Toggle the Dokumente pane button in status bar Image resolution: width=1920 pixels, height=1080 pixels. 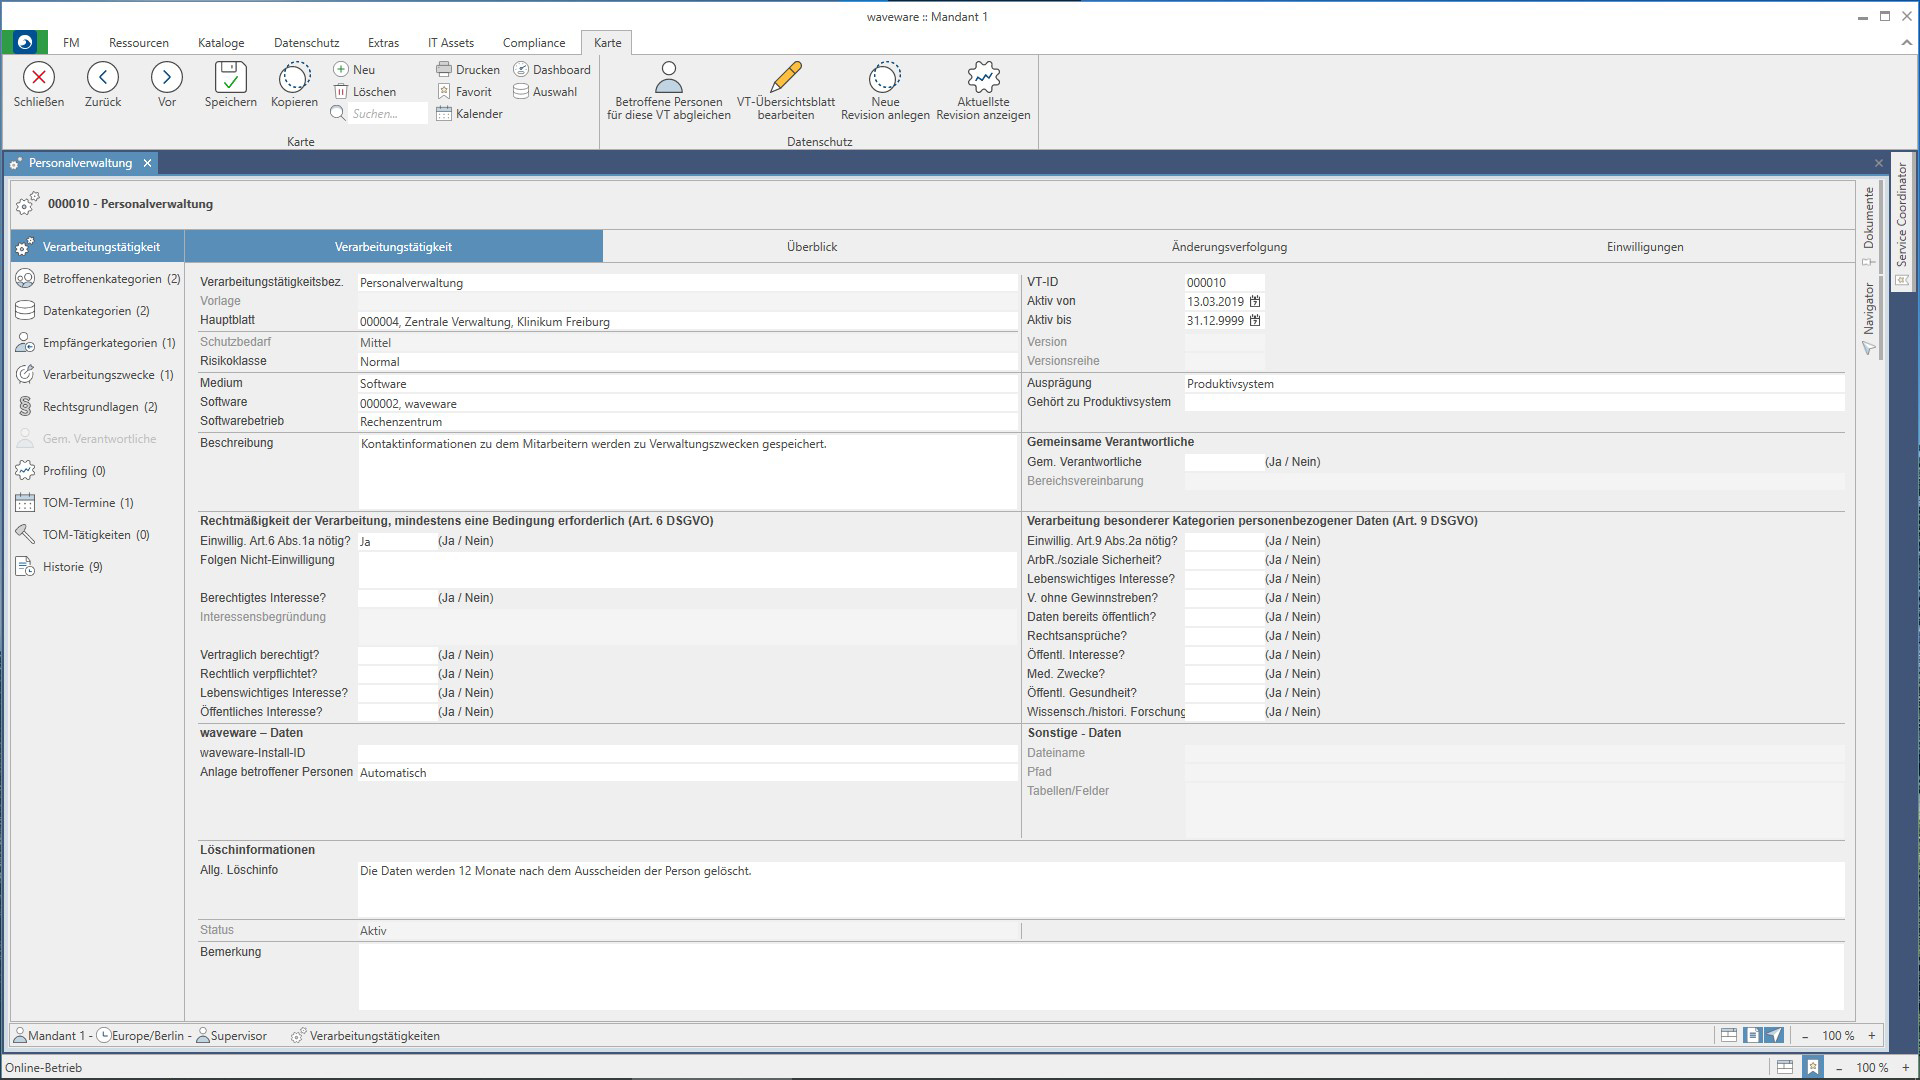[1751, 1036]
